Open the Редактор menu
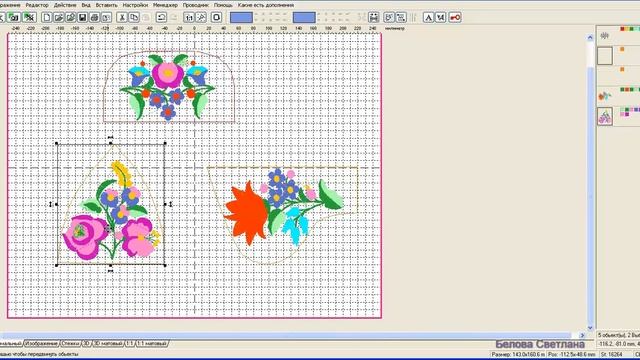This screenshot has height=360, width=640. (x=37, y=5)
